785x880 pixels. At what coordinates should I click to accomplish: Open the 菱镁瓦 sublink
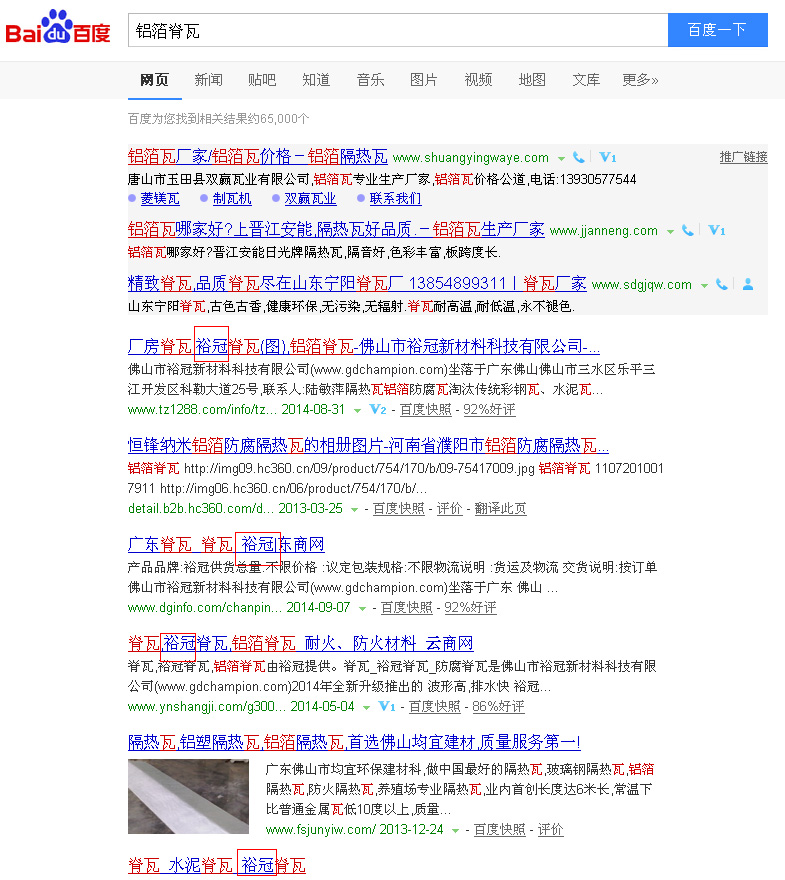[x=160, y=199]
